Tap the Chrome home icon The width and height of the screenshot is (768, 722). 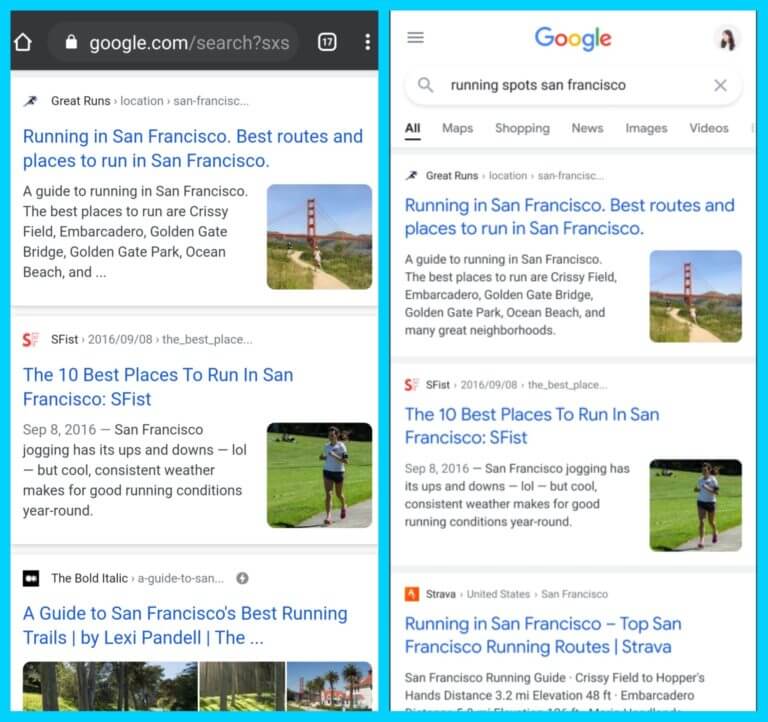click(x=23, y=42)
